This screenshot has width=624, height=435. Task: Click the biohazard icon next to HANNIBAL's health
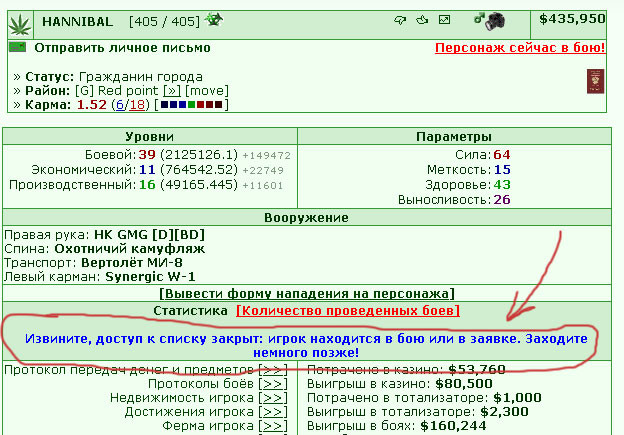point(214,20)
